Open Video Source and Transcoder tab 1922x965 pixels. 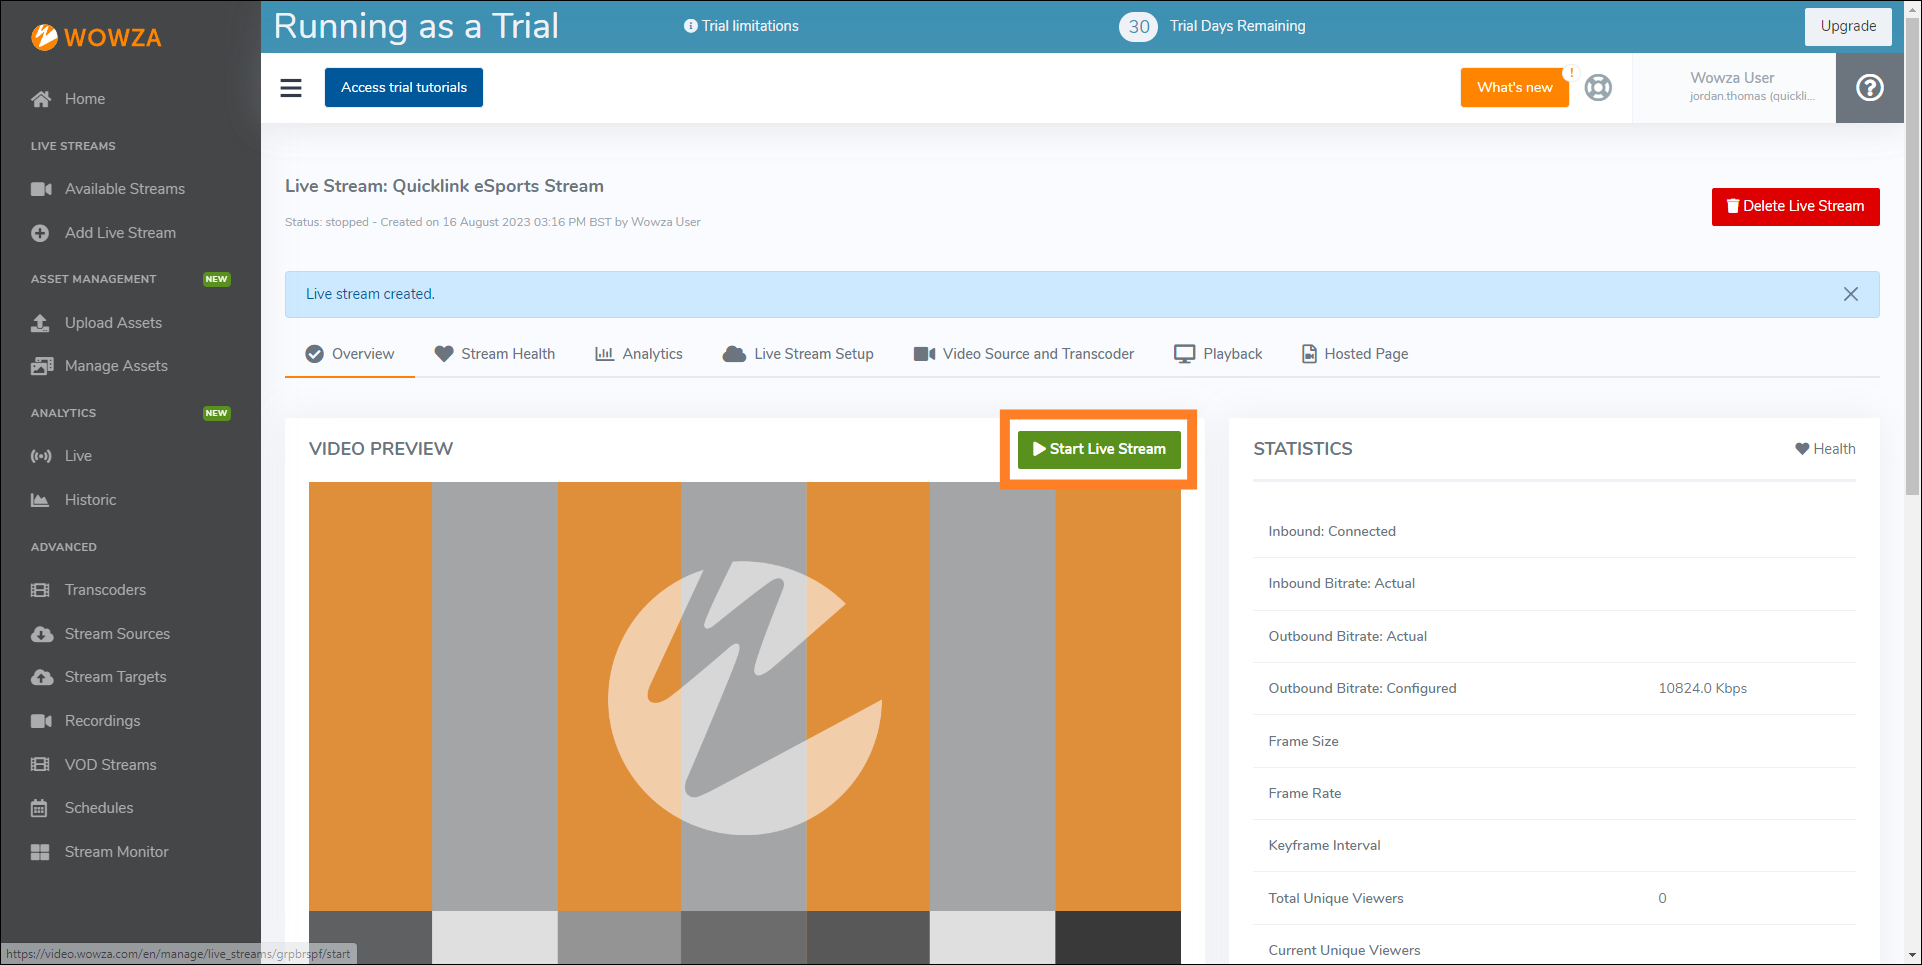coord(1024,354)
